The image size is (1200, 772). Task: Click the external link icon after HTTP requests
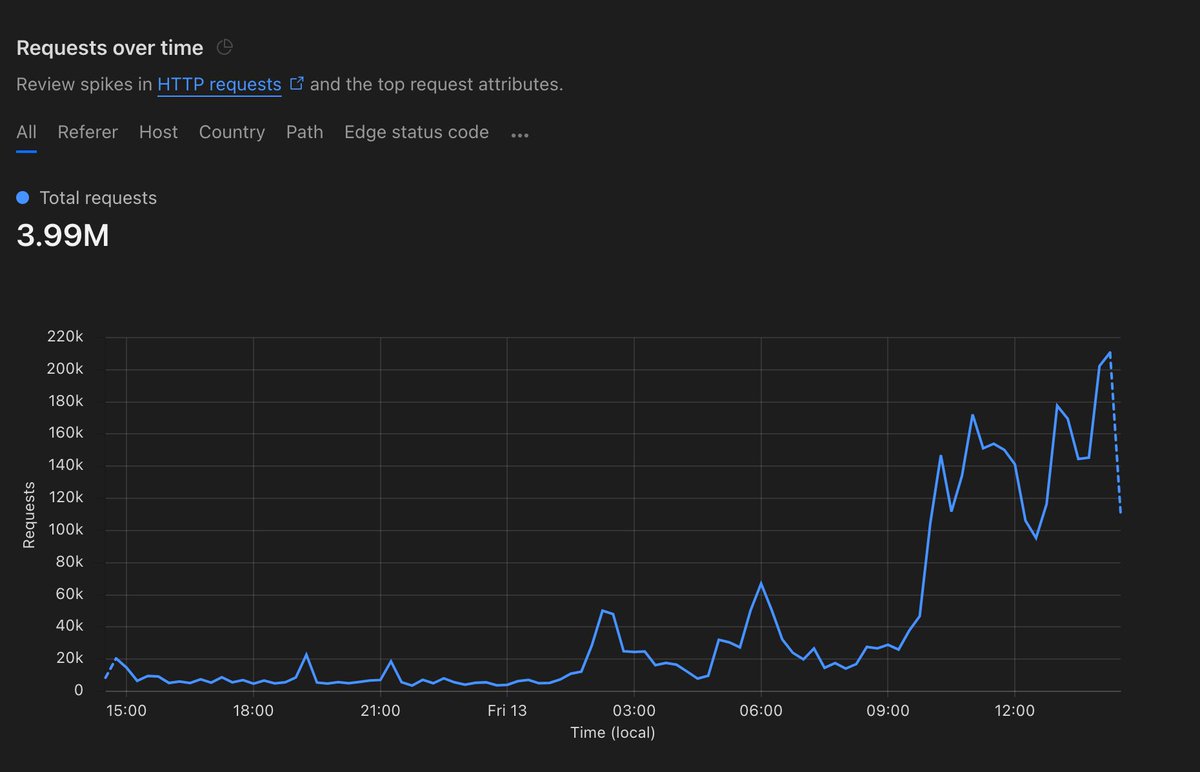click(x=296, y=84)
